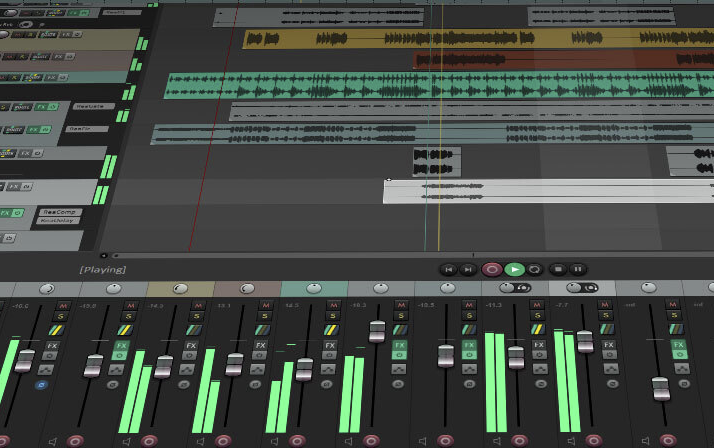Viewport: 714px width, 448px height.
Task: Mute the teal mixer channel
Action: (x=330, y=304)
